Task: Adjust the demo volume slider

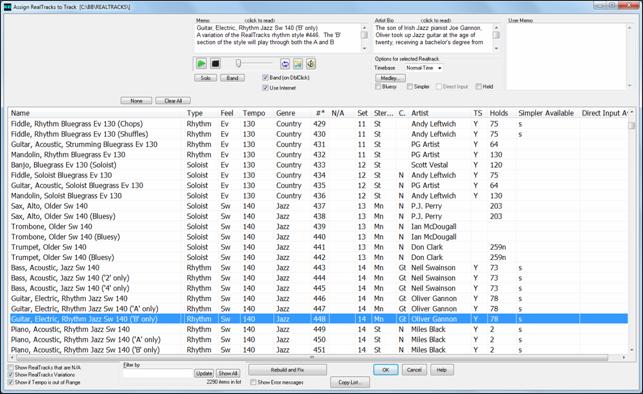Action: coord(238,63)
